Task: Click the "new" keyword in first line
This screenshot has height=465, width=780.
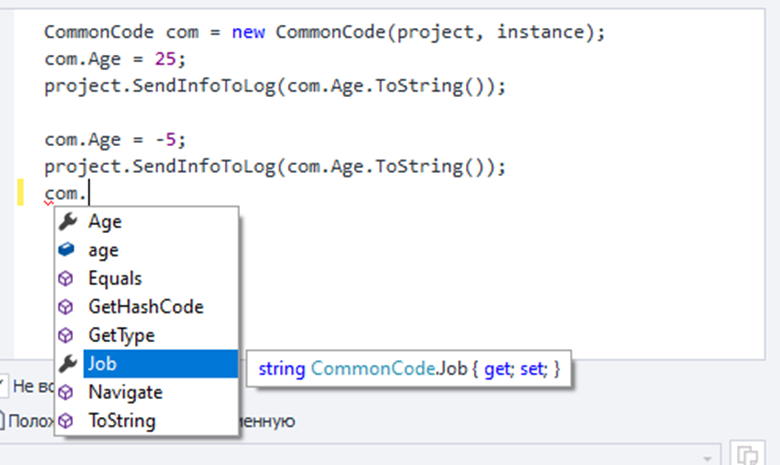Action: point(249,32)
